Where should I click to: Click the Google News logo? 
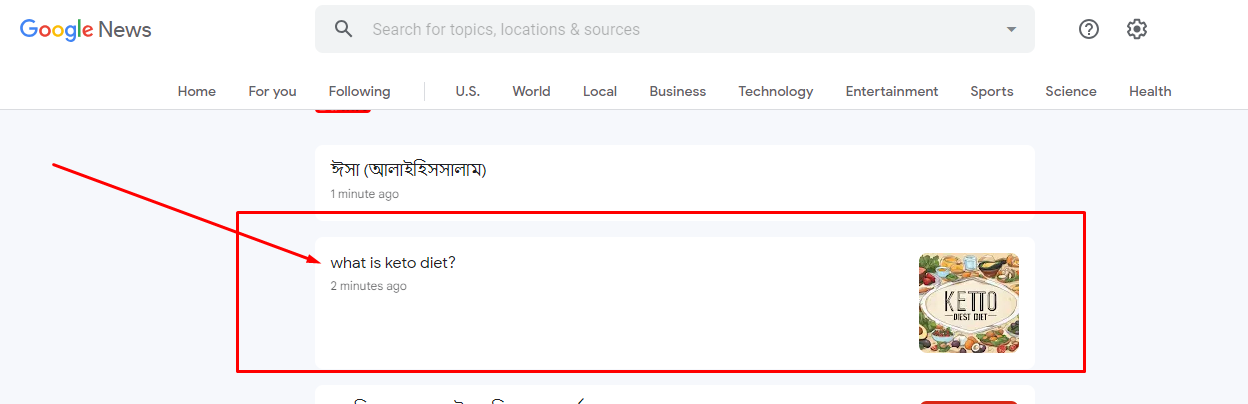86,29
